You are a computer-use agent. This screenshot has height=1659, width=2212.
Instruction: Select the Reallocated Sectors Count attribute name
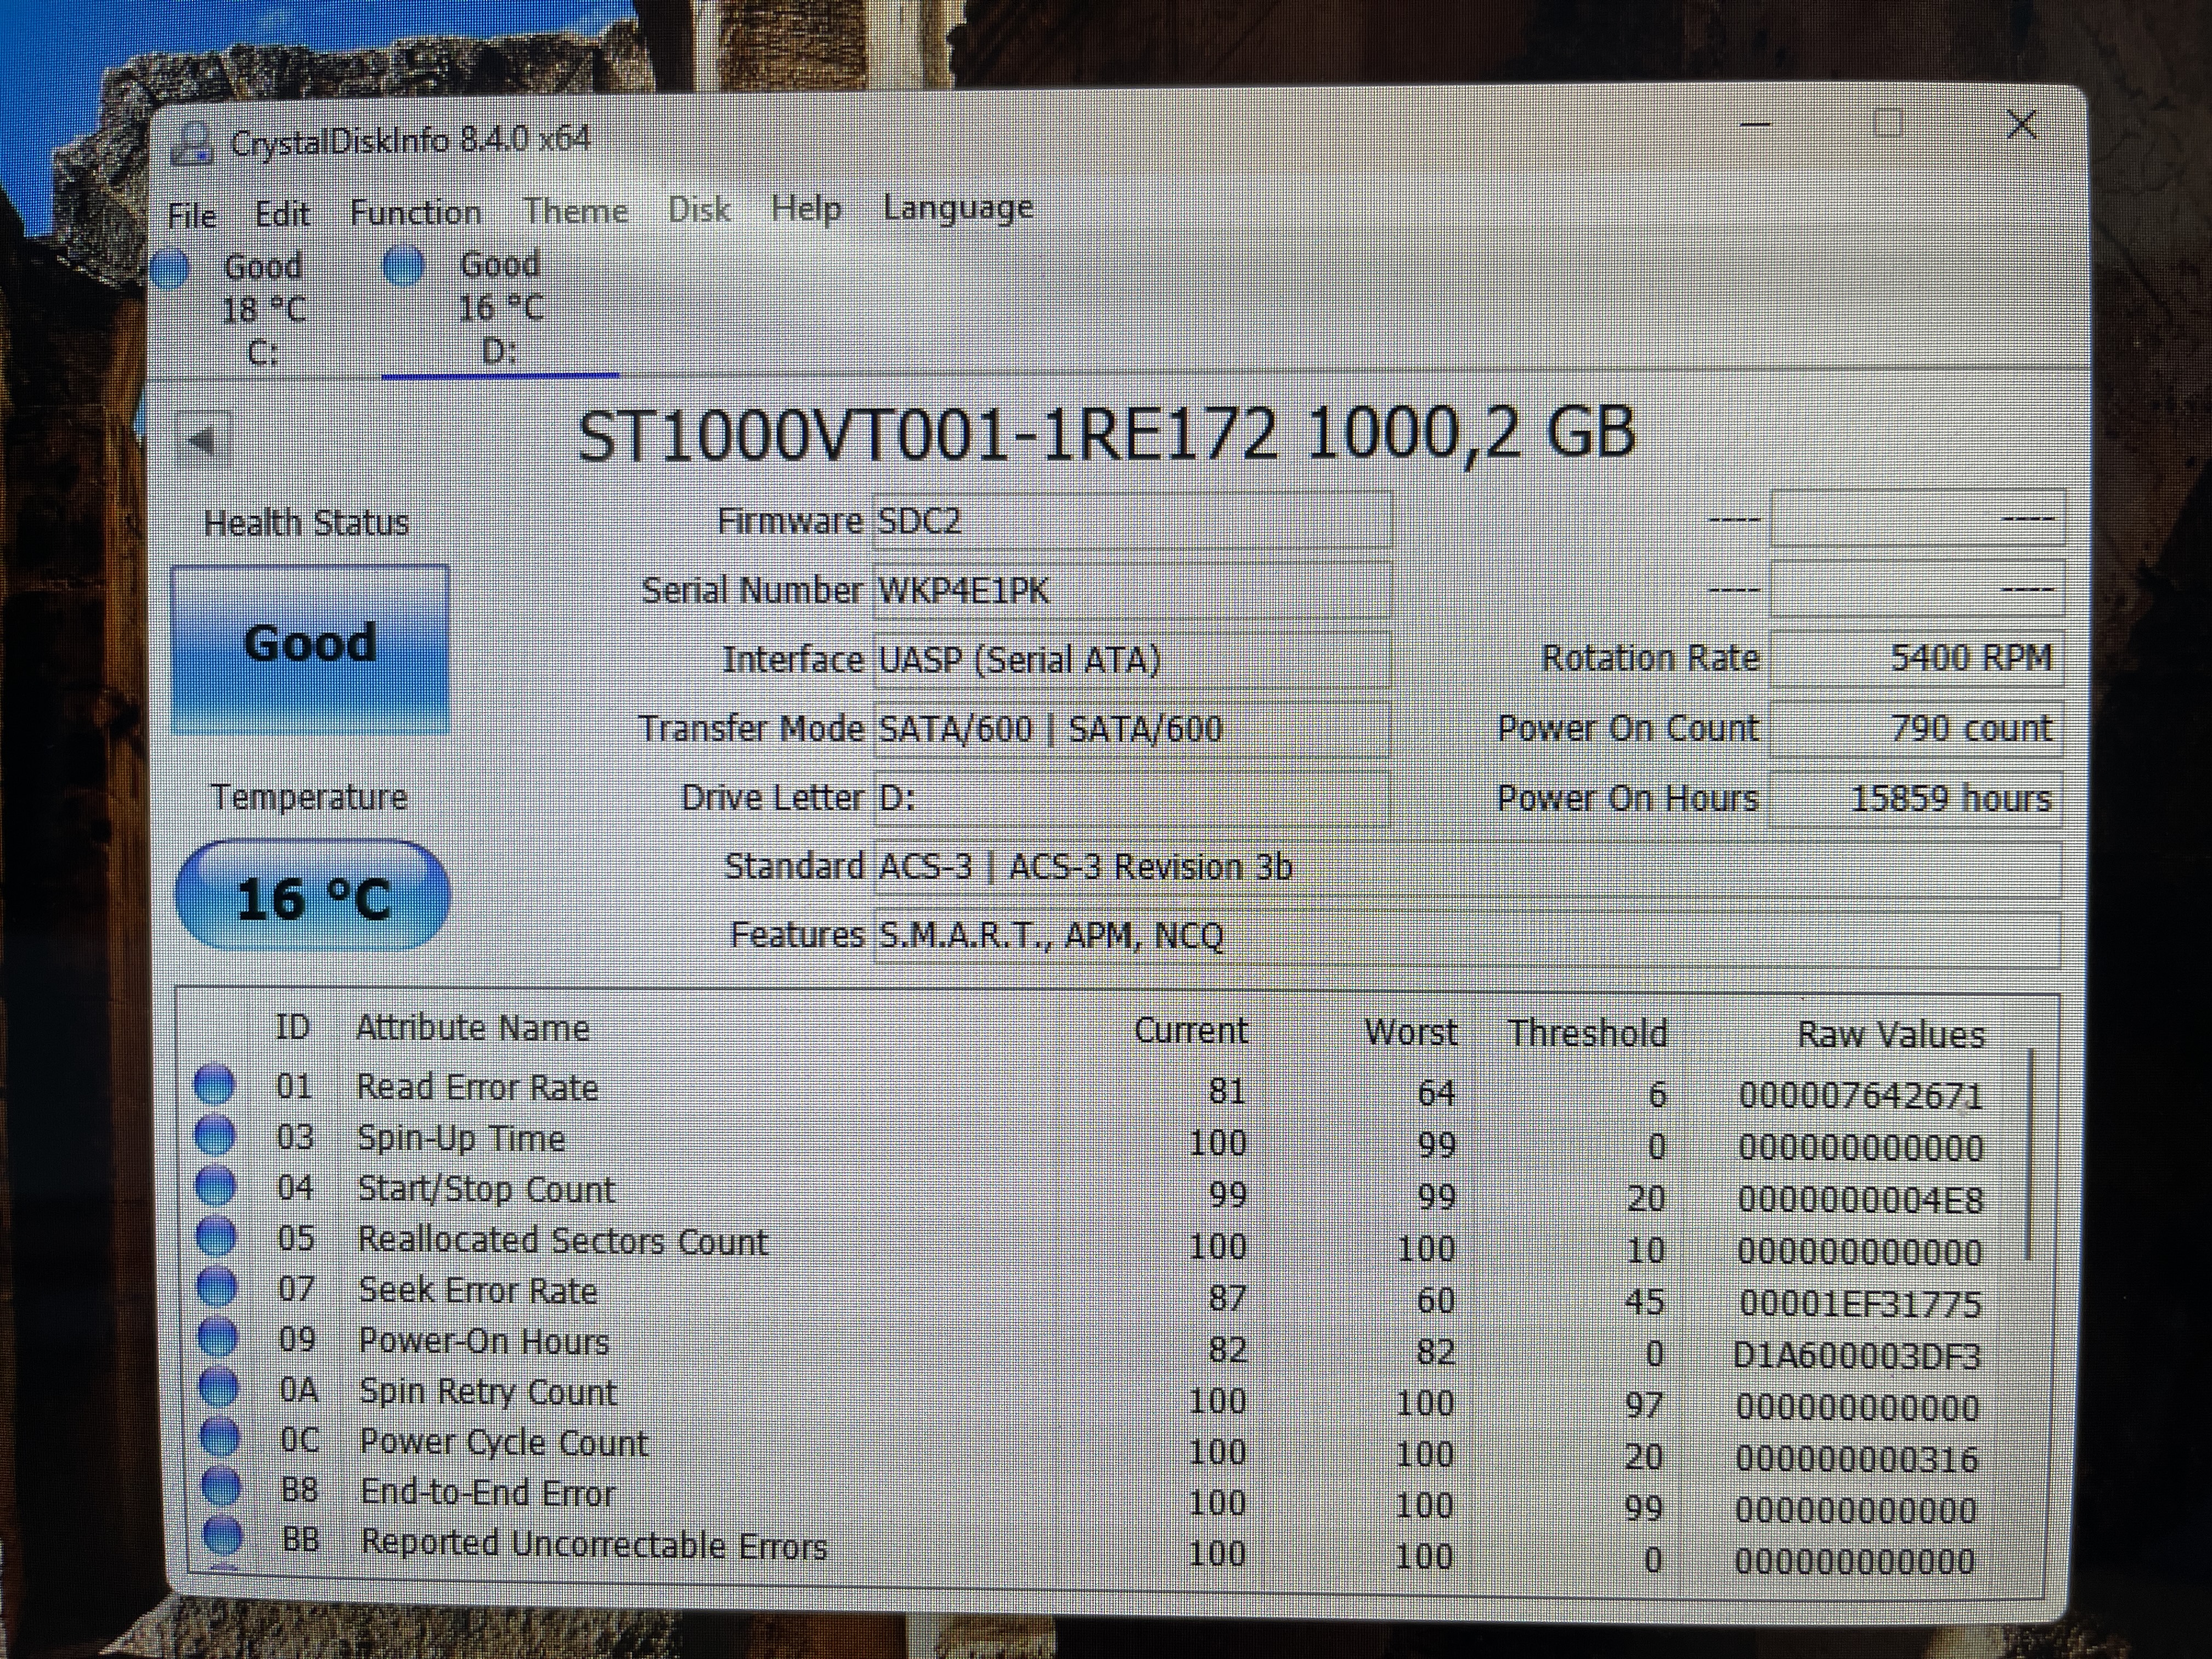[x=563, y=1240]
